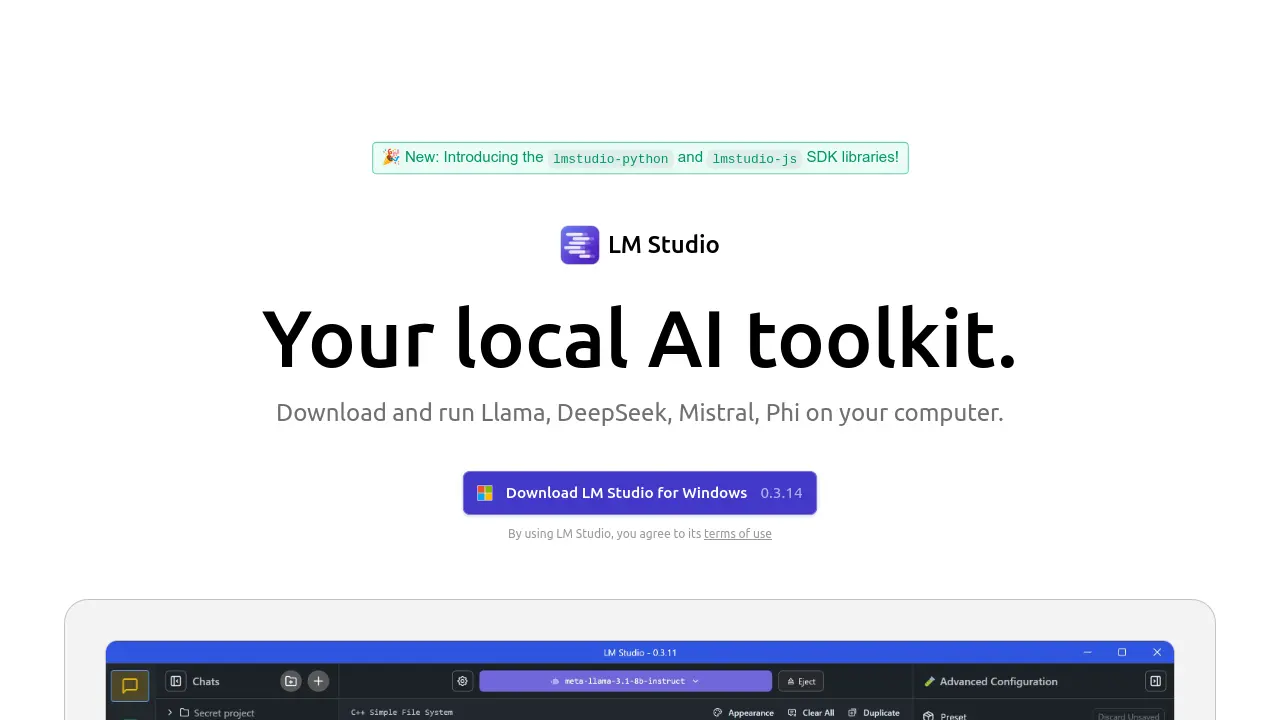Minimize the LM Studio preview window

[x=1088, y=652]
